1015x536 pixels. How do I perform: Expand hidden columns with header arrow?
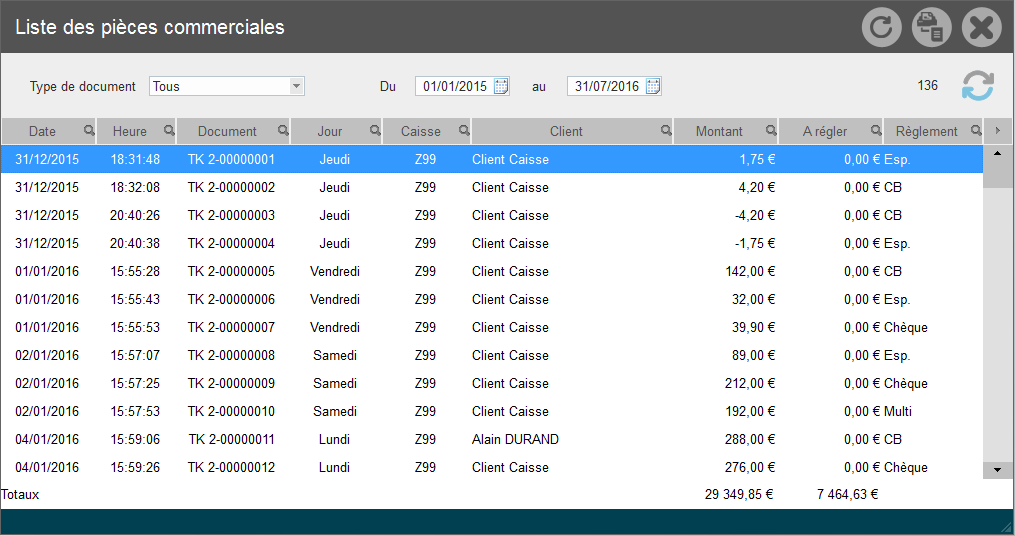point(998,131)
